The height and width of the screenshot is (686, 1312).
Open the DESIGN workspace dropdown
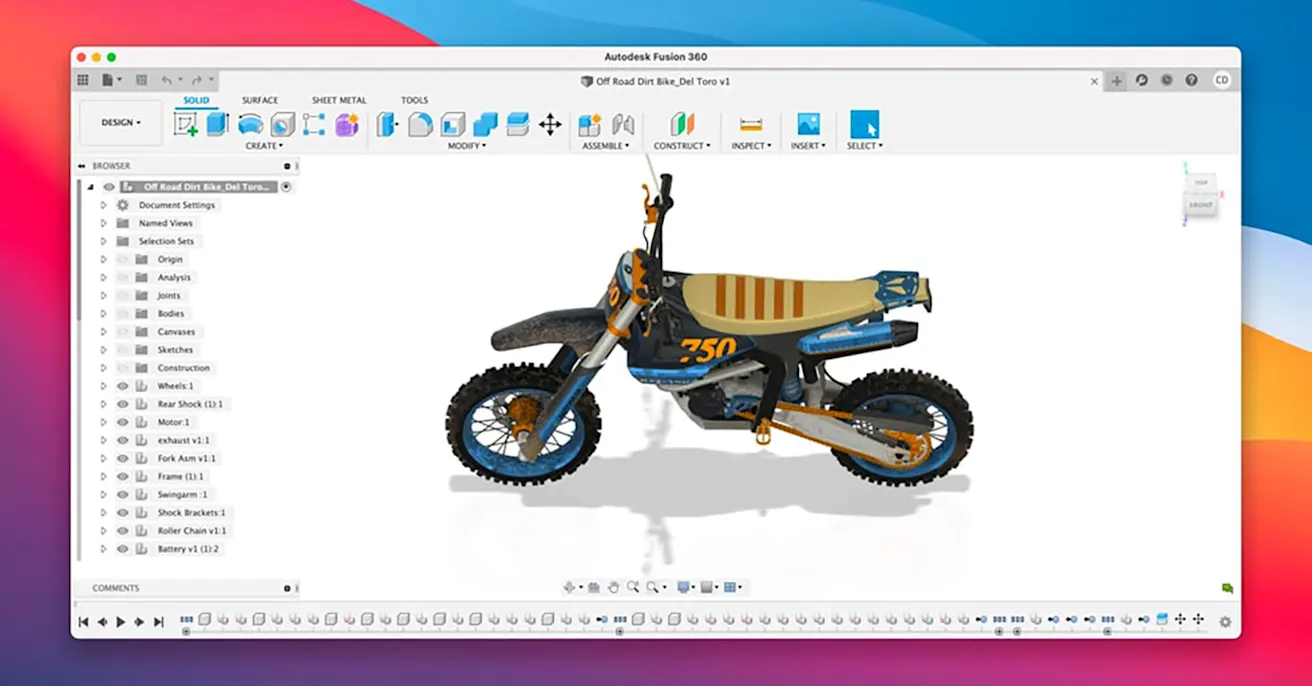point(121,123)
